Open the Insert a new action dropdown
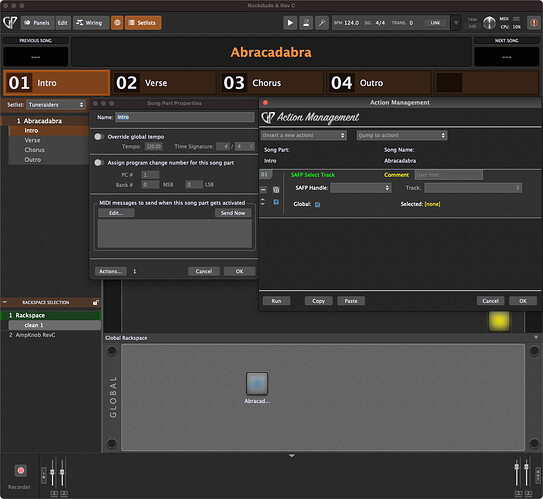543x499 pixels. pos(304,135)
